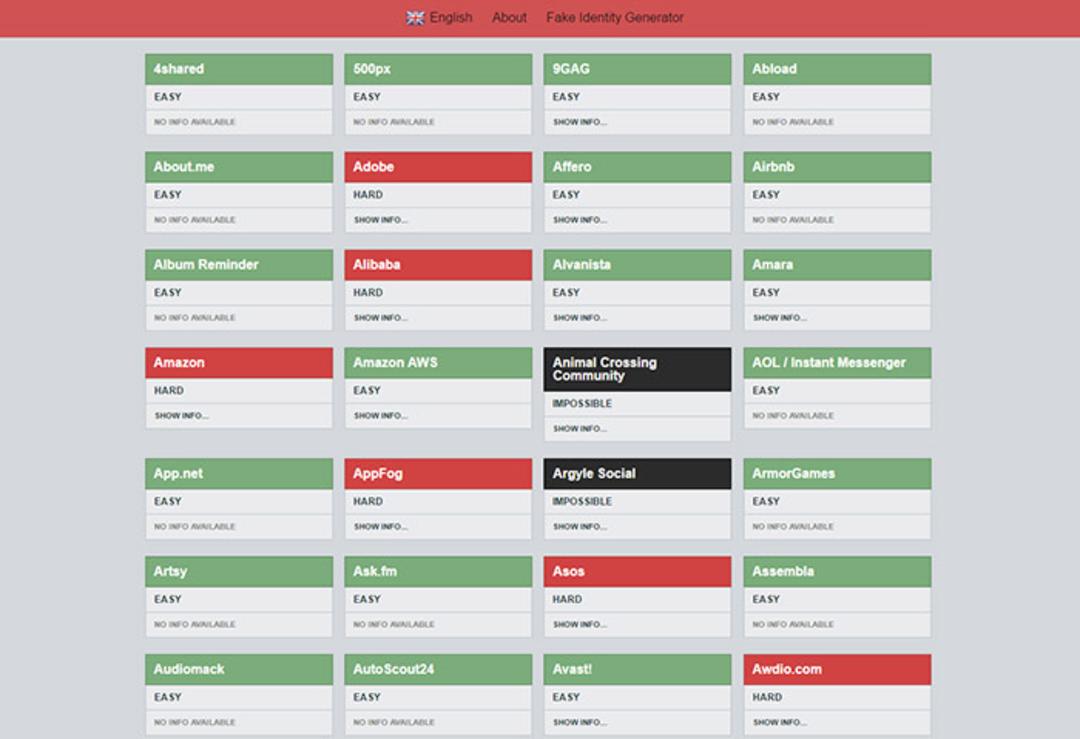Click No Info Available under Airbnb
1080x739 pixels.
point(793,220)
